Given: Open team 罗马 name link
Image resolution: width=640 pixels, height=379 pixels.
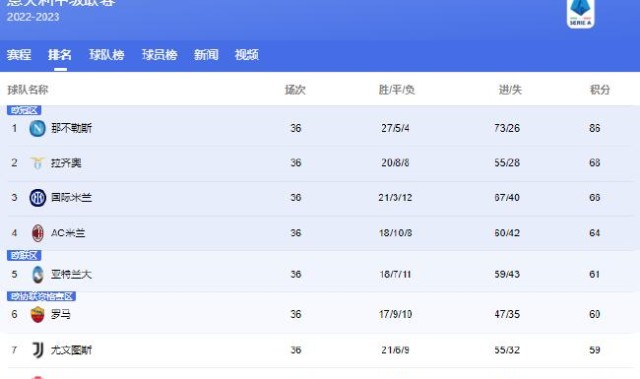Looking at the screenshot, I should click(x=61, y=315).
